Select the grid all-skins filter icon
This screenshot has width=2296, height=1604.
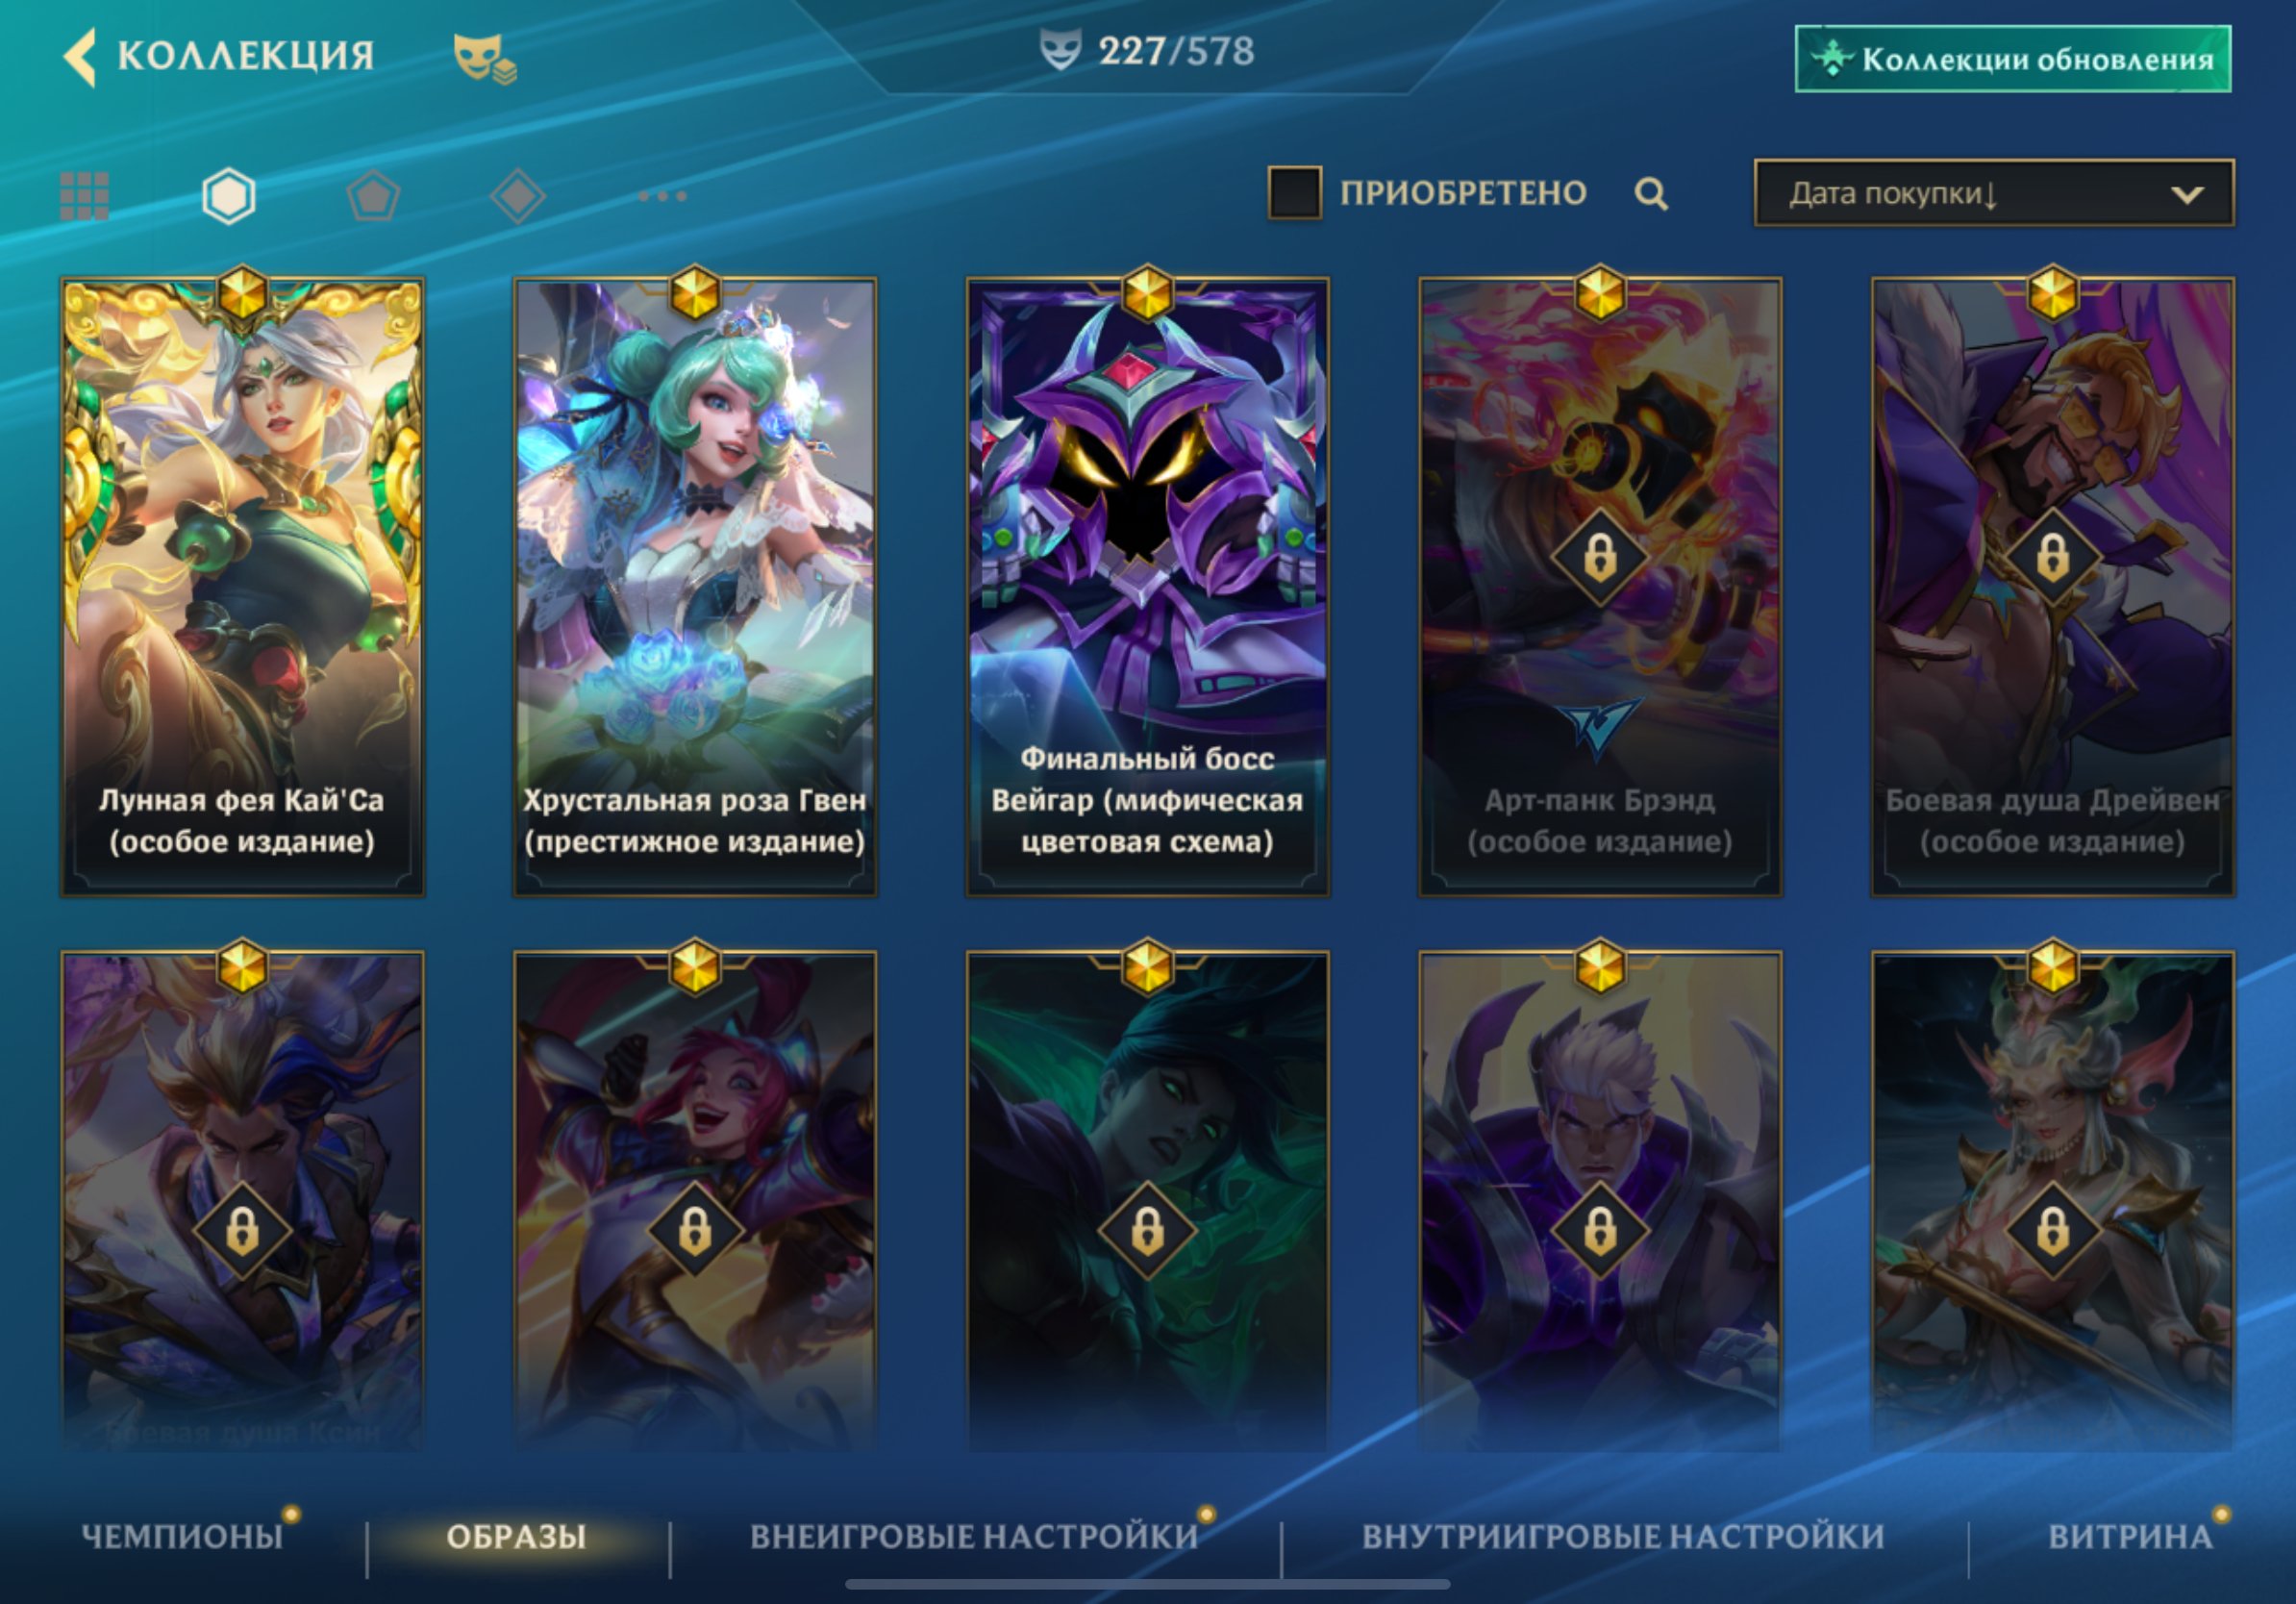(x=85, y=195)
